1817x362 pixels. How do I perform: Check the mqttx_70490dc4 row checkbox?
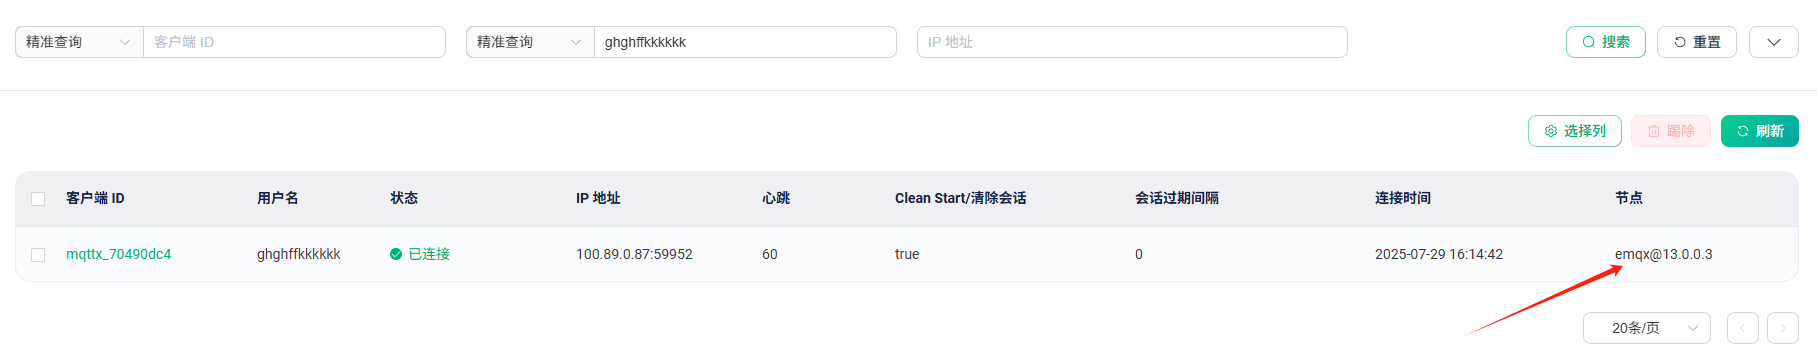point(38,255)
